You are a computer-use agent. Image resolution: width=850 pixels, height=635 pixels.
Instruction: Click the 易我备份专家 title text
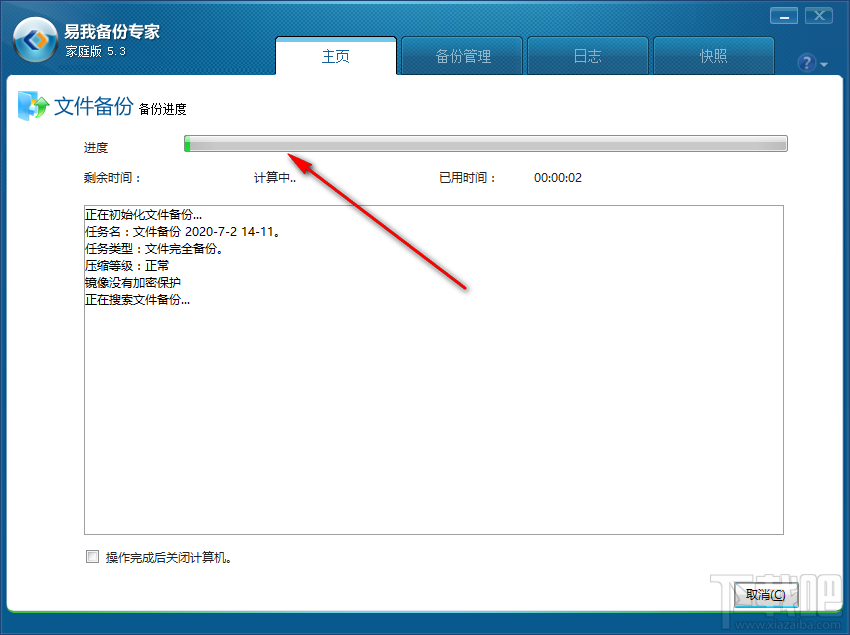(x=112, y=31)
